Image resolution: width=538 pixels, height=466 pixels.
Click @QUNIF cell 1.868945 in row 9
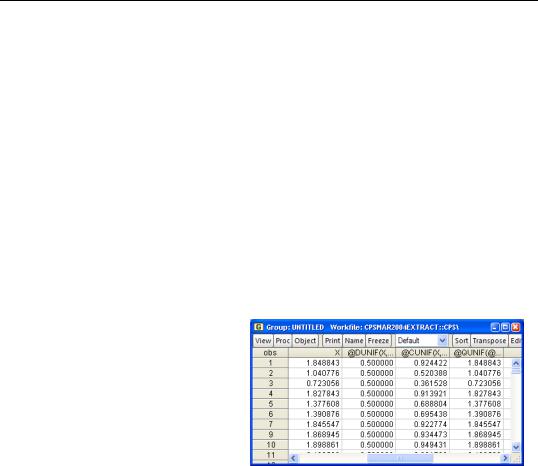click(x=477, y=434)
